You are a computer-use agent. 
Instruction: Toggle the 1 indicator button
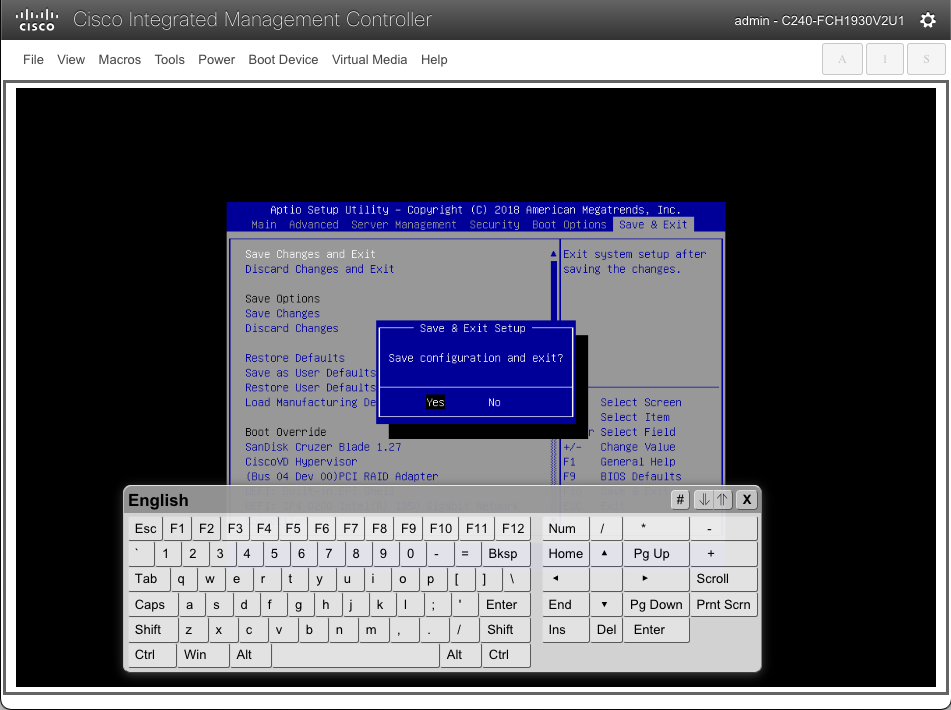click(884, 59)
